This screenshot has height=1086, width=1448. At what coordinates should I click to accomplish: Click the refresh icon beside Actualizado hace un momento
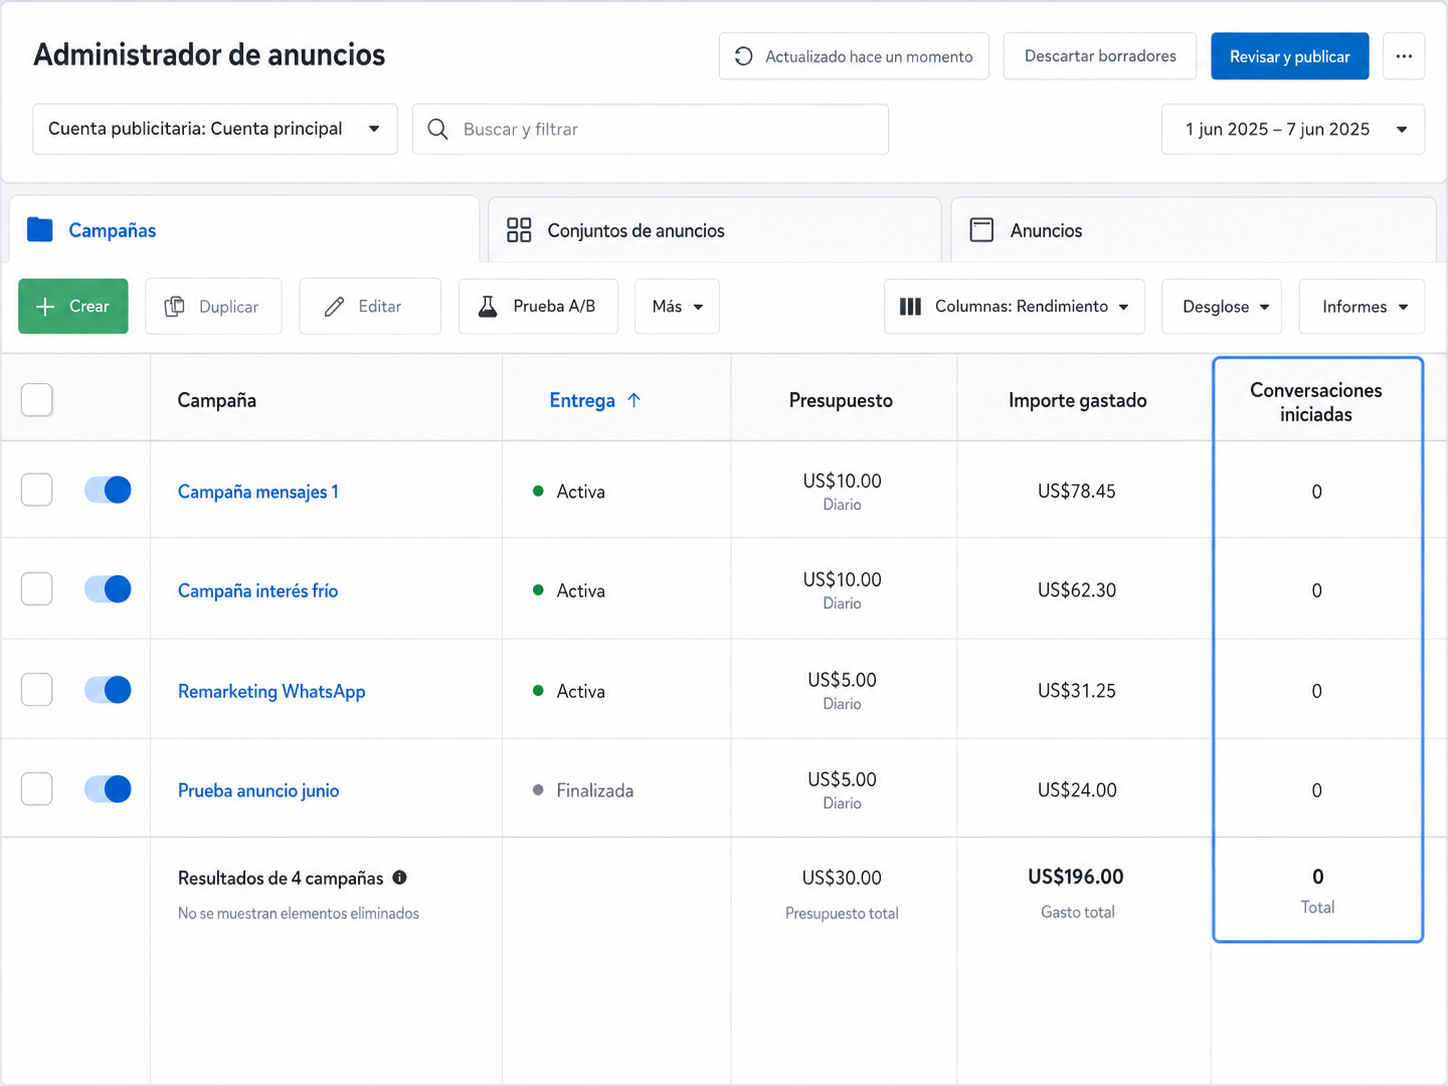coord(743,56)
